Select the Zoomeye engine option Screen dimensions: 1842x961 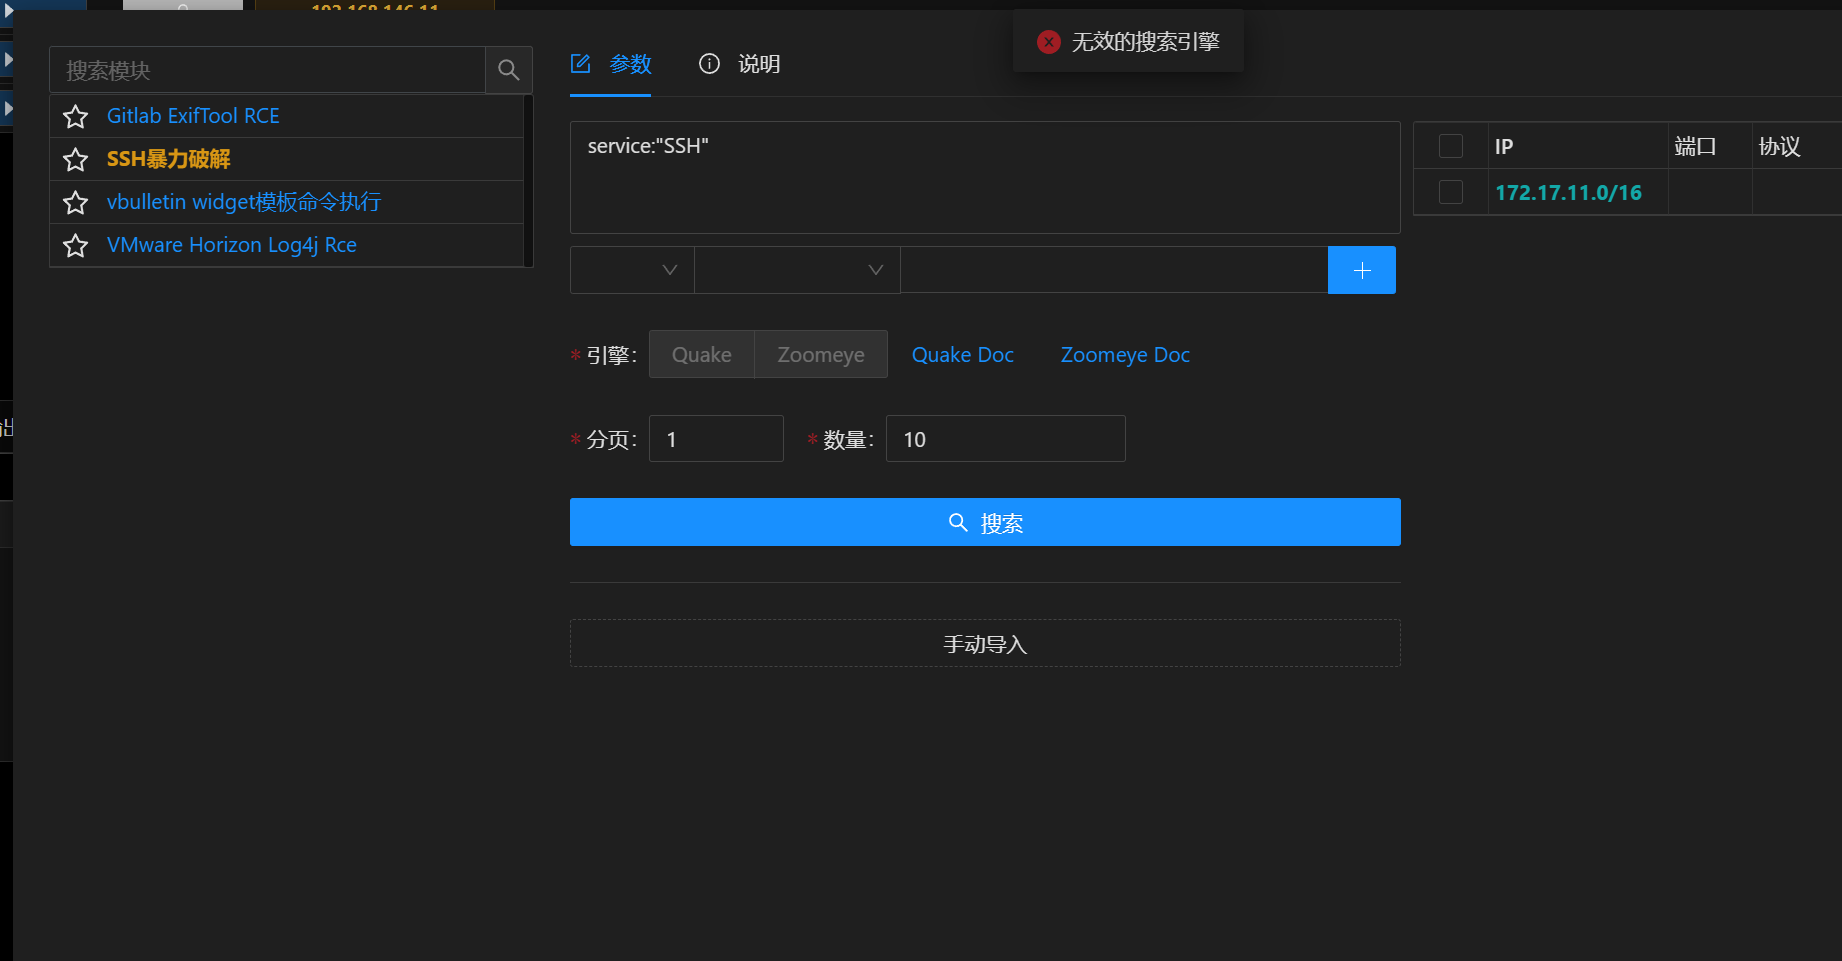click(821, 354)
